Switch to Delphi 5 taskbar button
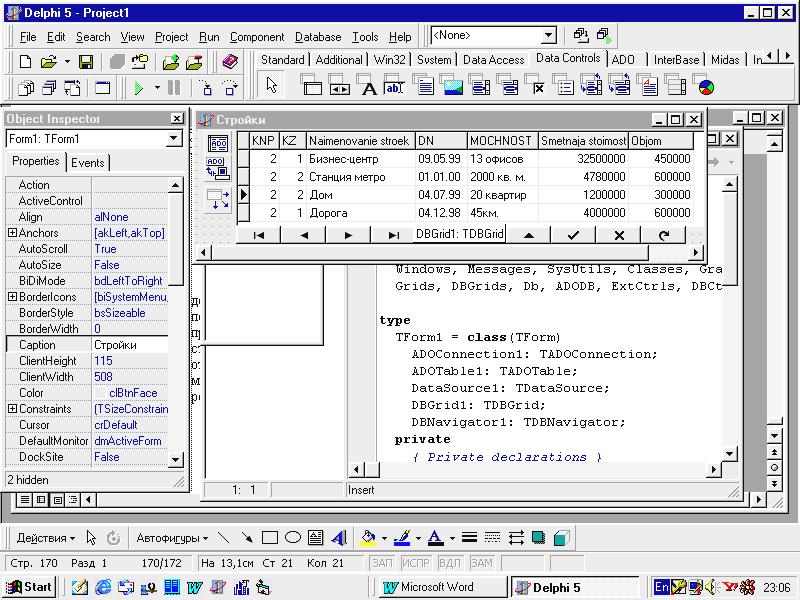Viewport: 800px width, 600px height. [x=574, y=587]
